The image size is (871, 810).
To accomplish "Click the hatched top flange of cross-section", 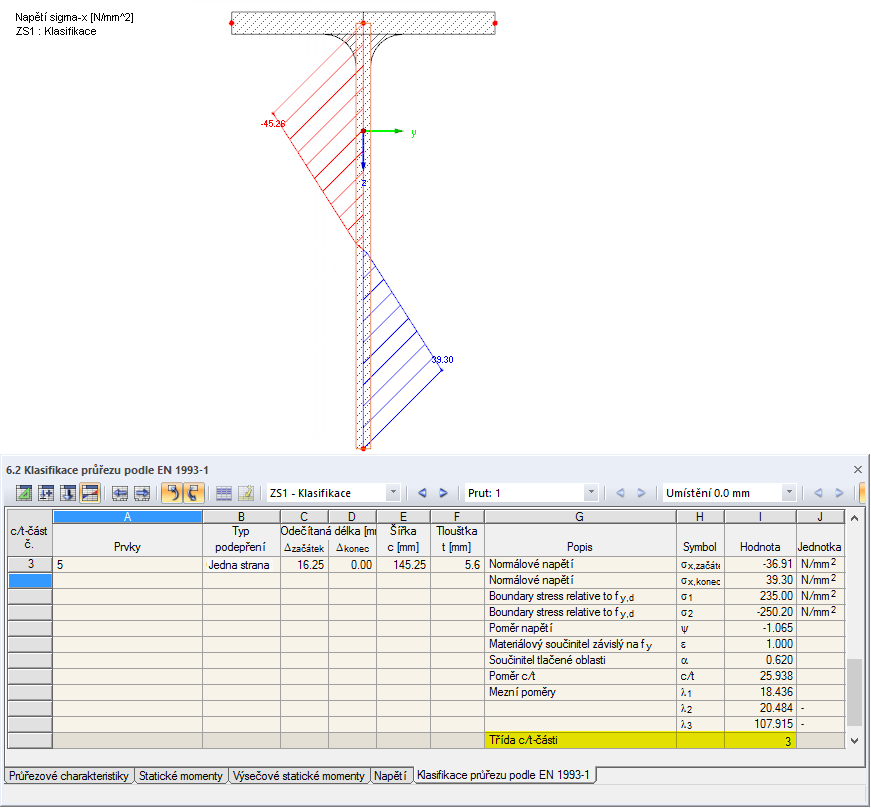I will coord(363,23).
